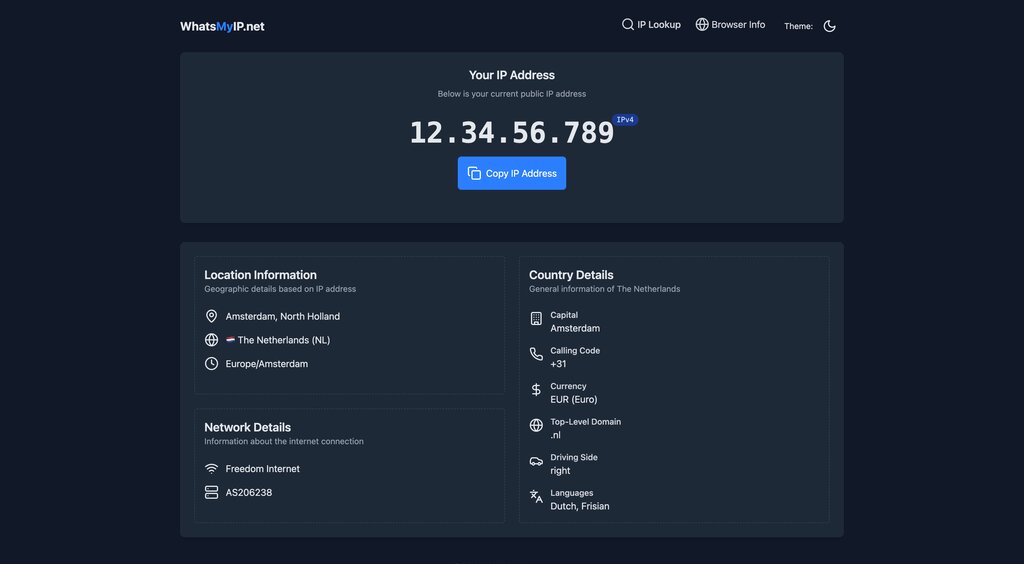
Task: Click the phone icon next to Calling Code
Action: click(x=536, y=354)
